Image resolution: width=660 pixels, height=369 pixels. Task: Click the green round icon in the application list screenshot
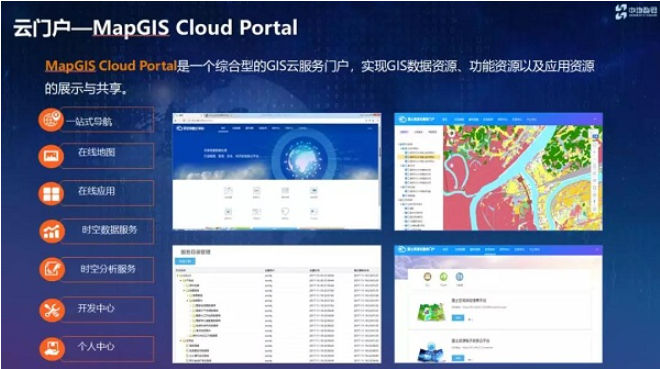point(444,277)
